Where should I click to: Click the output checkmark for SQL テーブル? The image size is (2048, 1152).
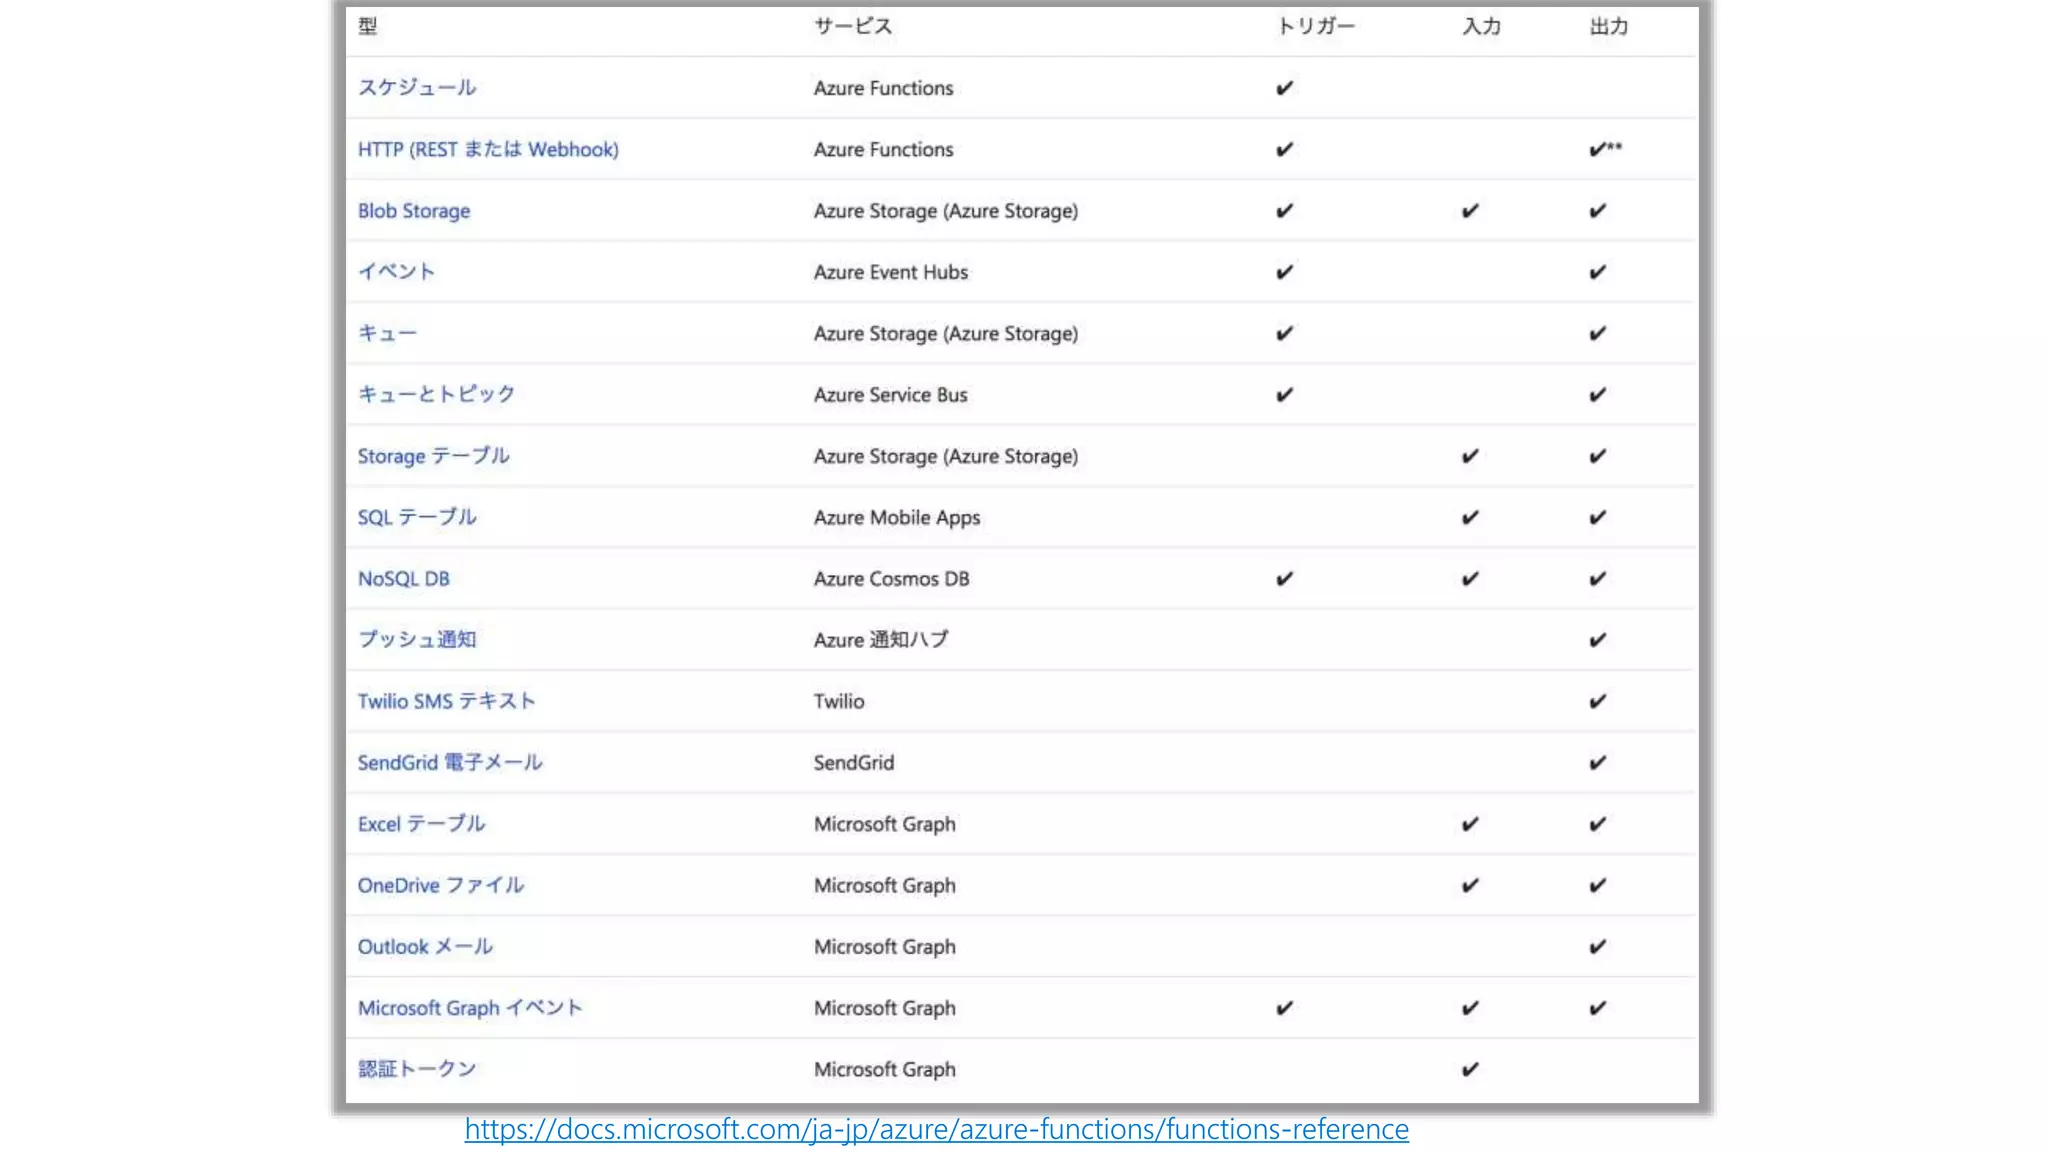tap(1598, 517)
